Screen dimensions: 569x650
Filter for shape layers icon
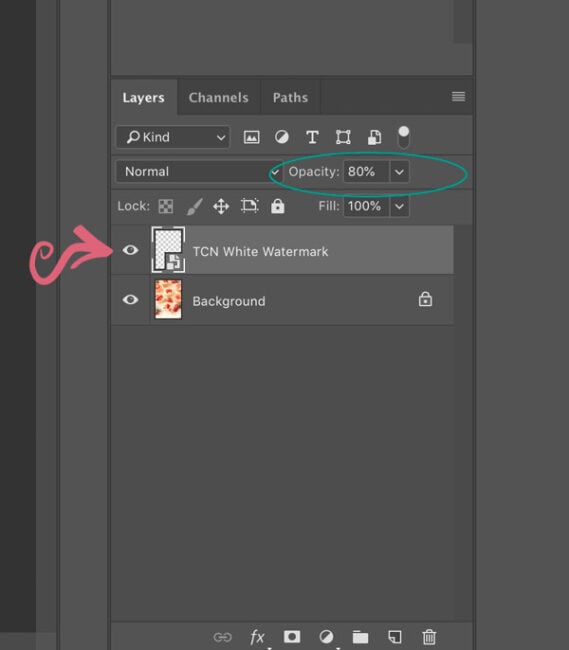[343, 137]
